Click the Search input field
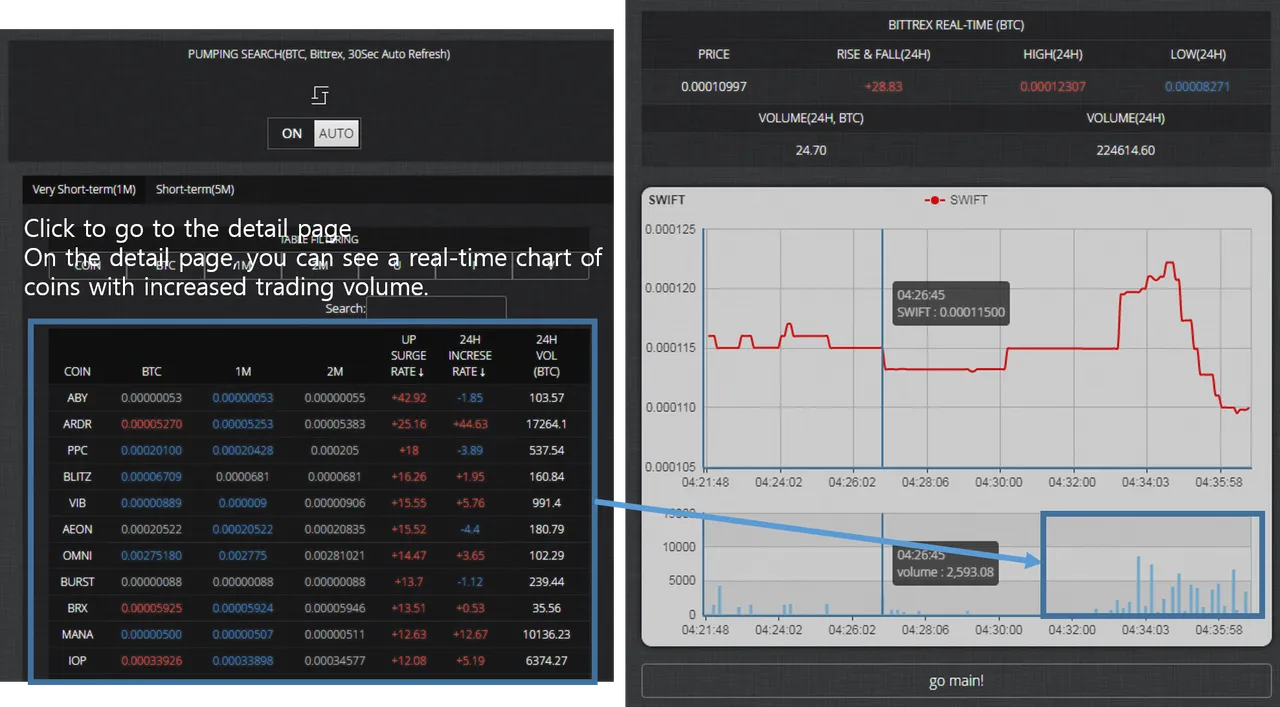Viewport: 1280px width, 707px height. coord(436,309)
